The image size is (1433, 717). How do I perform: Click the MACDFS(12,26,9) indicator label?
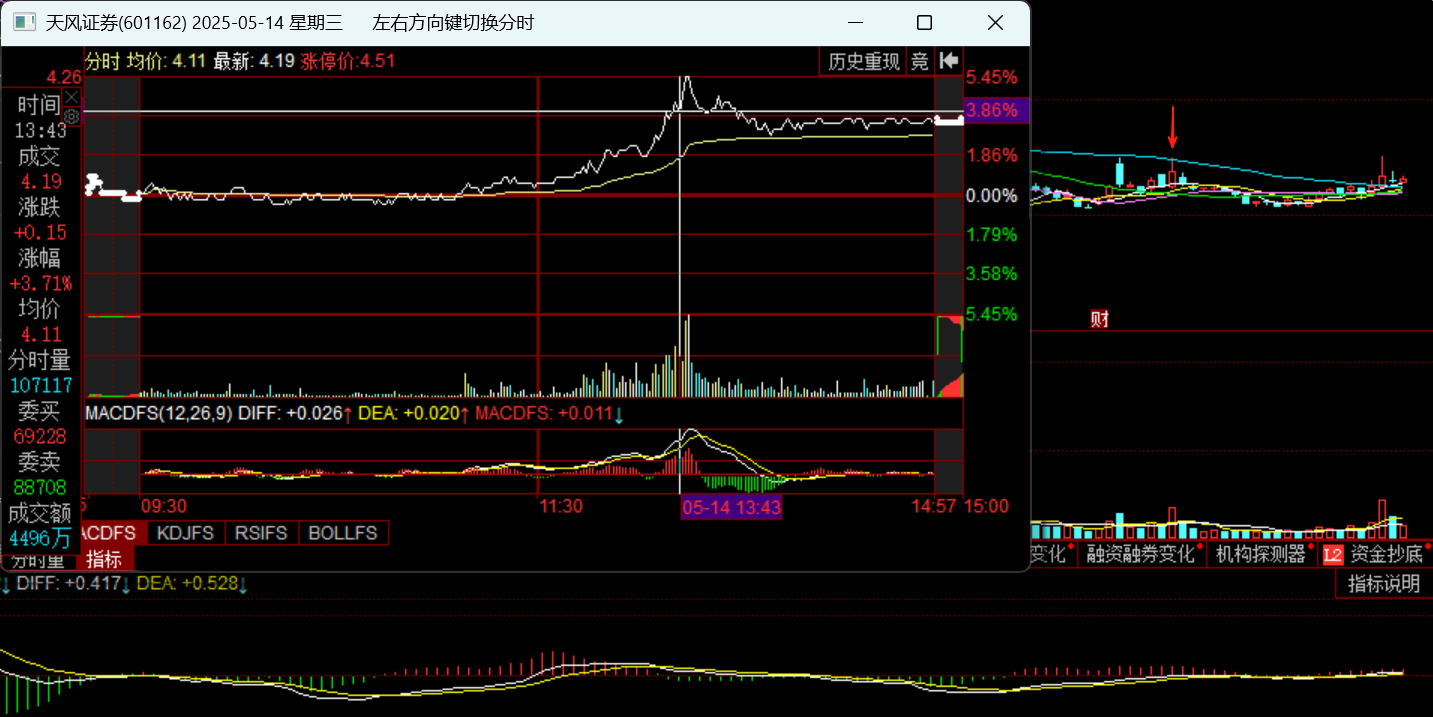[157, 413]
